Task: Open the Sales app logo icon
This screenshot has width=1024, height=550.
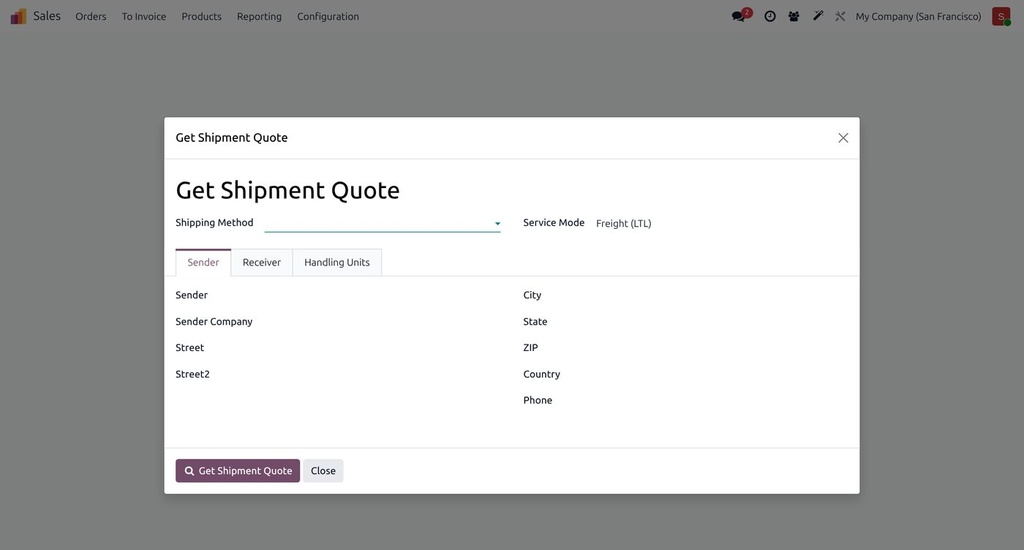Action: (18, 16)
